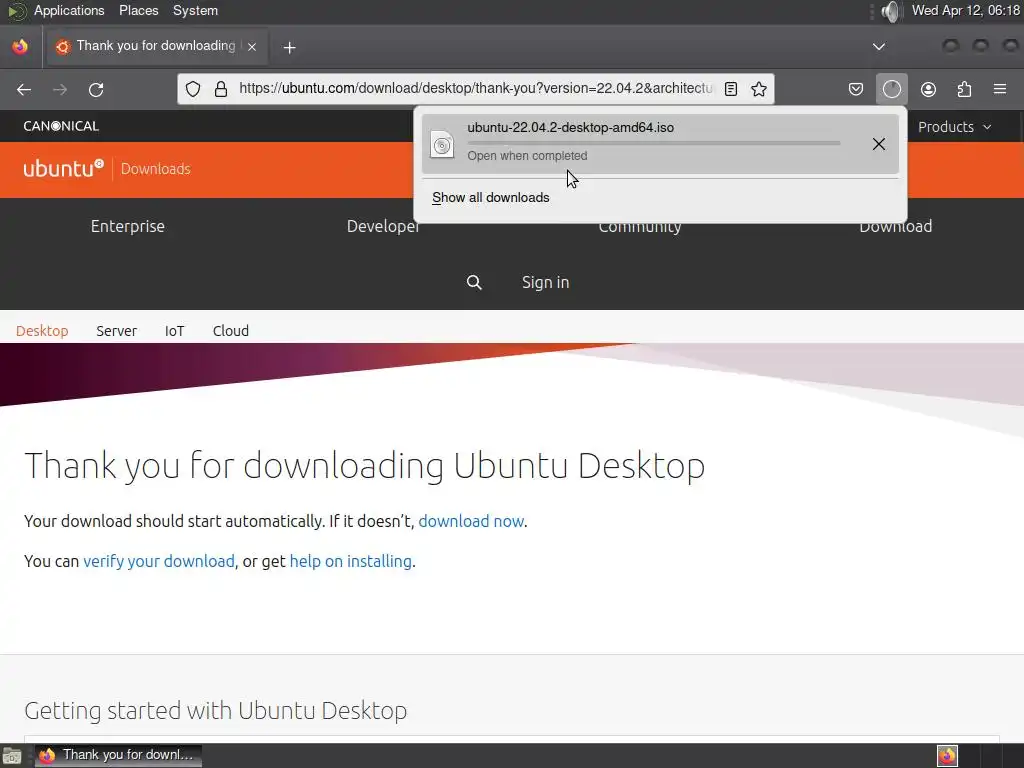Click the site search magnifier icon
The image size is (1024, 768).
[474, 282]
